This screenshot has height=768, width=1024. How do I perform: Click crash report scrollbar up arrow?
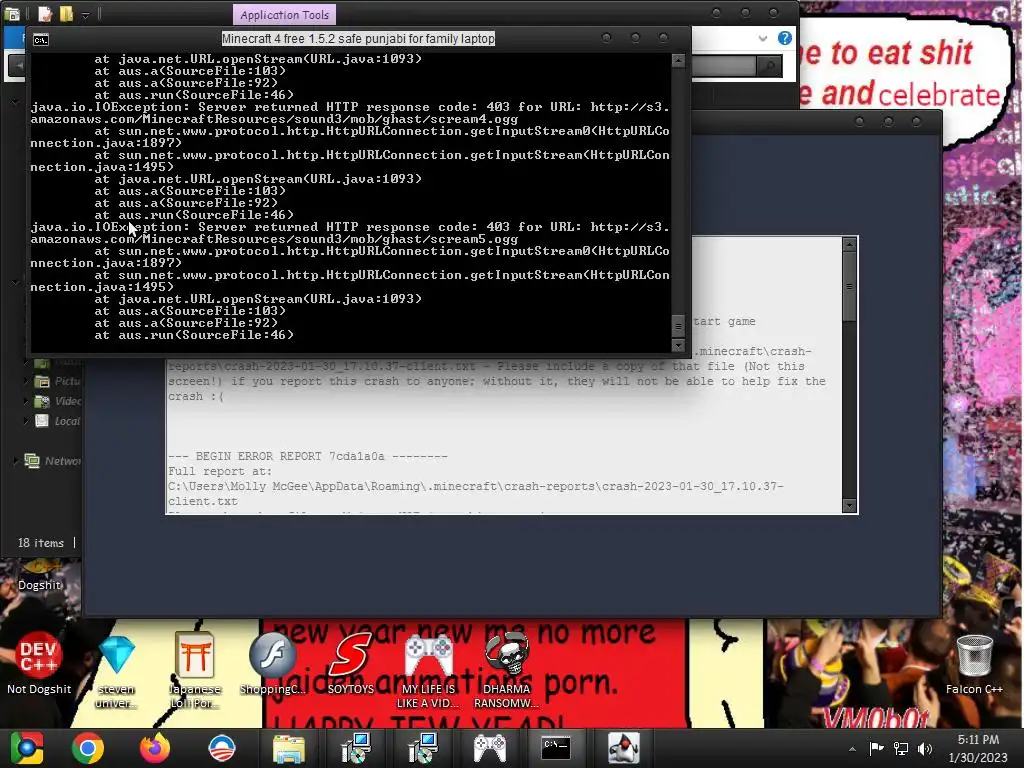[849, 244]
